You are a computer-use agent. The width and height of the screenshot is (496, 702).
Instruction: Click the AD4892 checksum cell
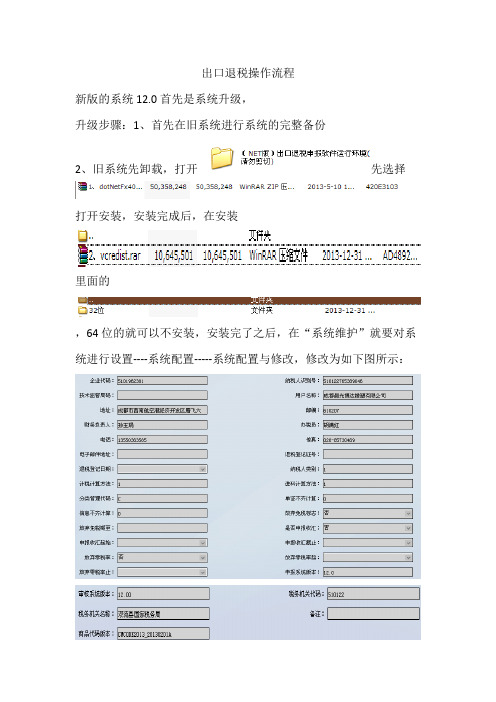tap(400, 256)
